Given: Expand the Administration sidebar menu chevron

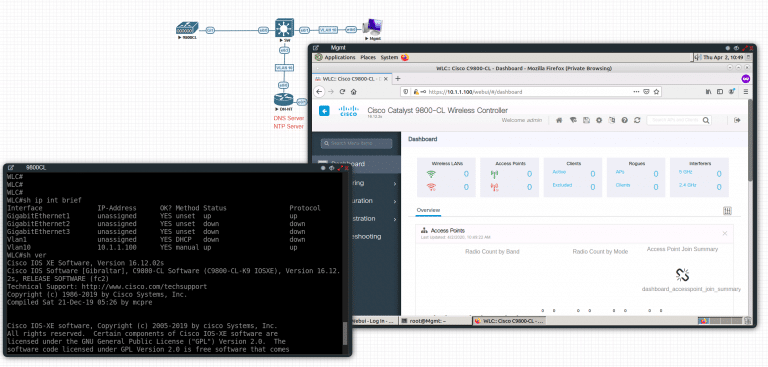Looking at the screenshot, I should pos(395,219).
